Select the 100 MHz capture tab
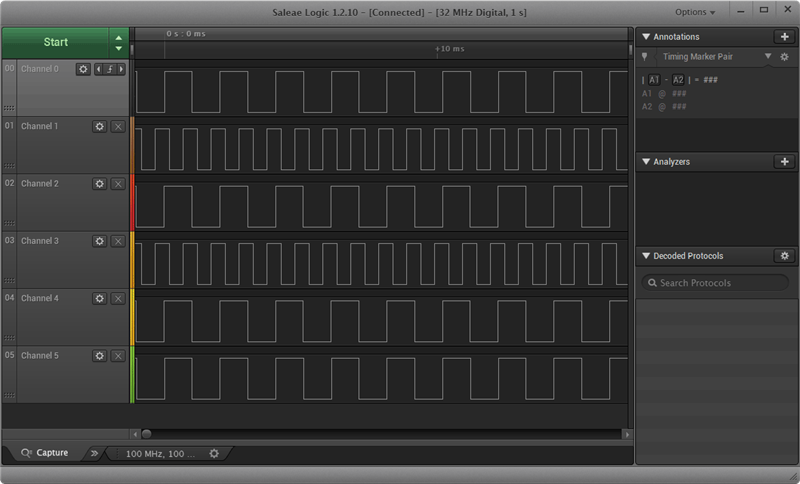The width and height of the screenshot is (800, 484). point(160,453)
